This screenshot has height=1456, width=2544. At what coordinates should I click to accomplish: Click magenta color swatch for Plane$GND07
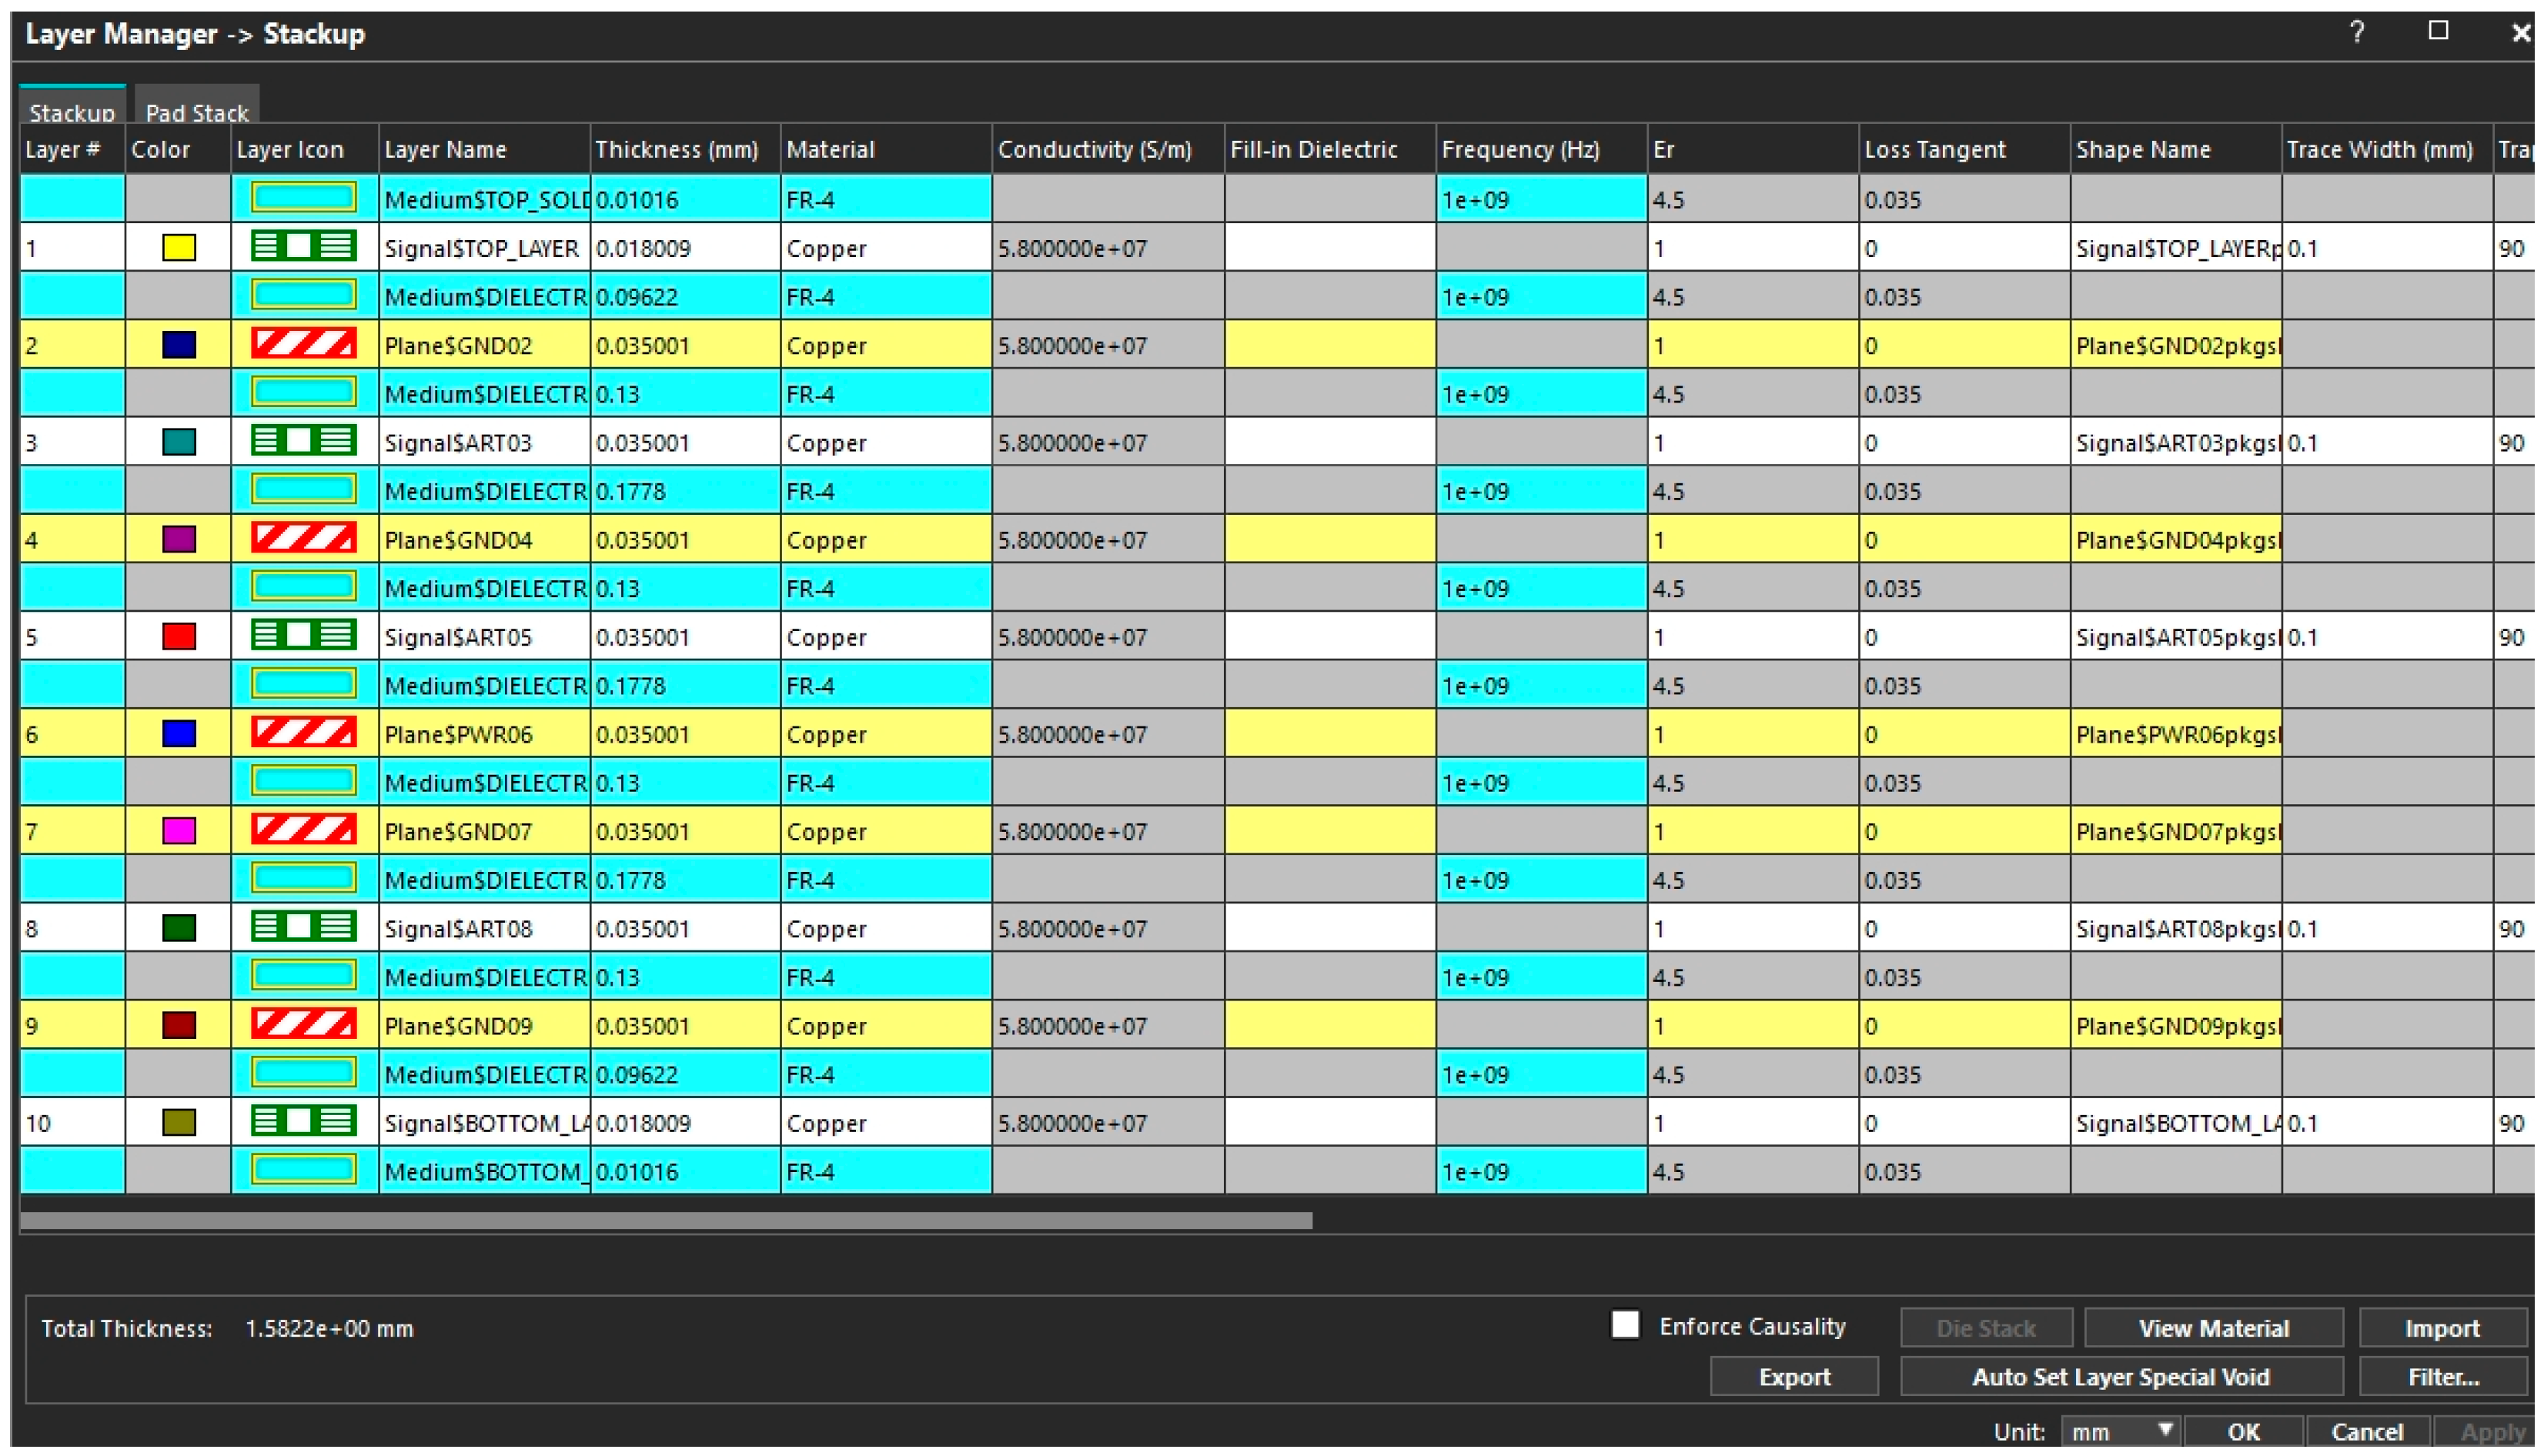179,830
